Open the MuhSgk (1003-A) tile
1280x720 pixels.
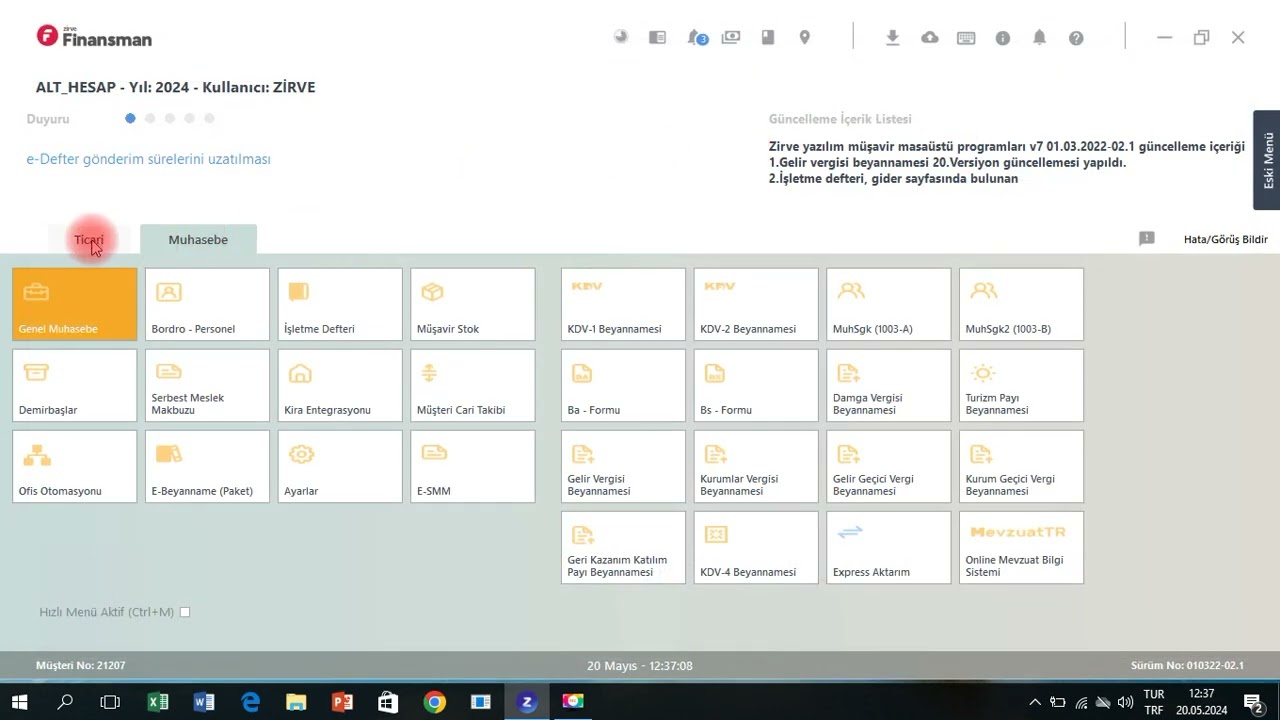[889, 304]
